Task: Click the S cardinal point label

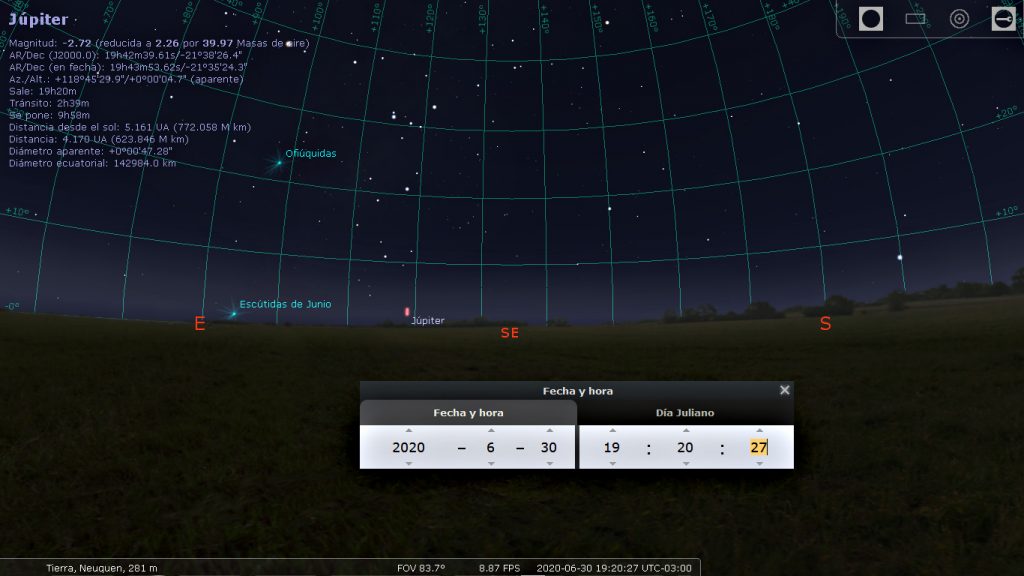Action: click(x=825, y=323)
